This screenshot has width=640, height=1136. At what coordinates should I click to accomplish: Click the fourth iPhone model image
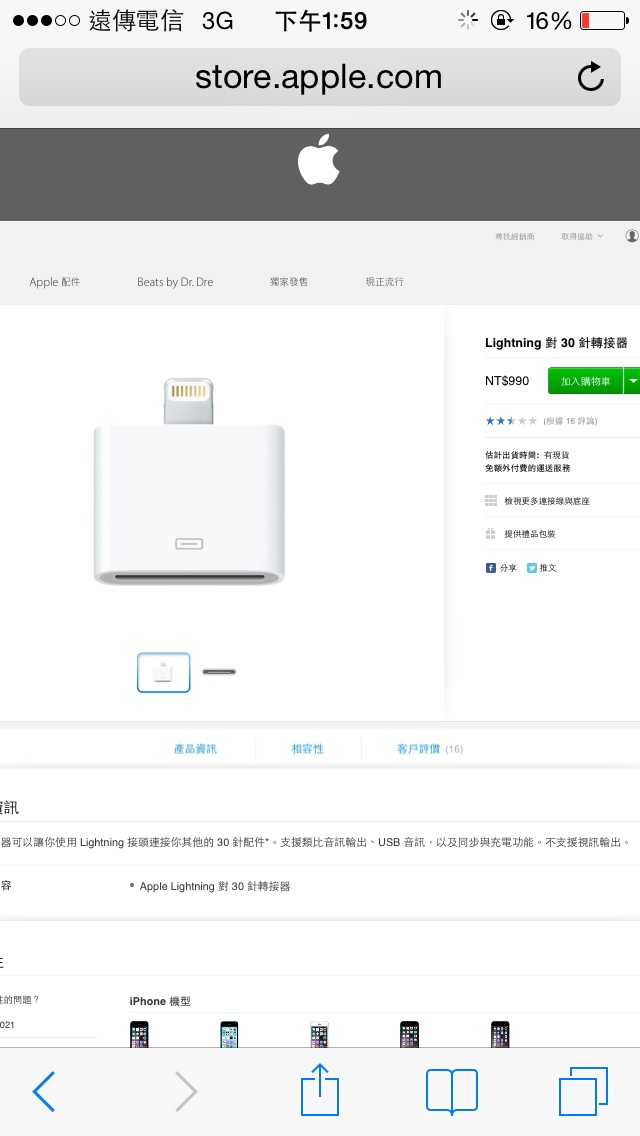tap(410, 1034)
